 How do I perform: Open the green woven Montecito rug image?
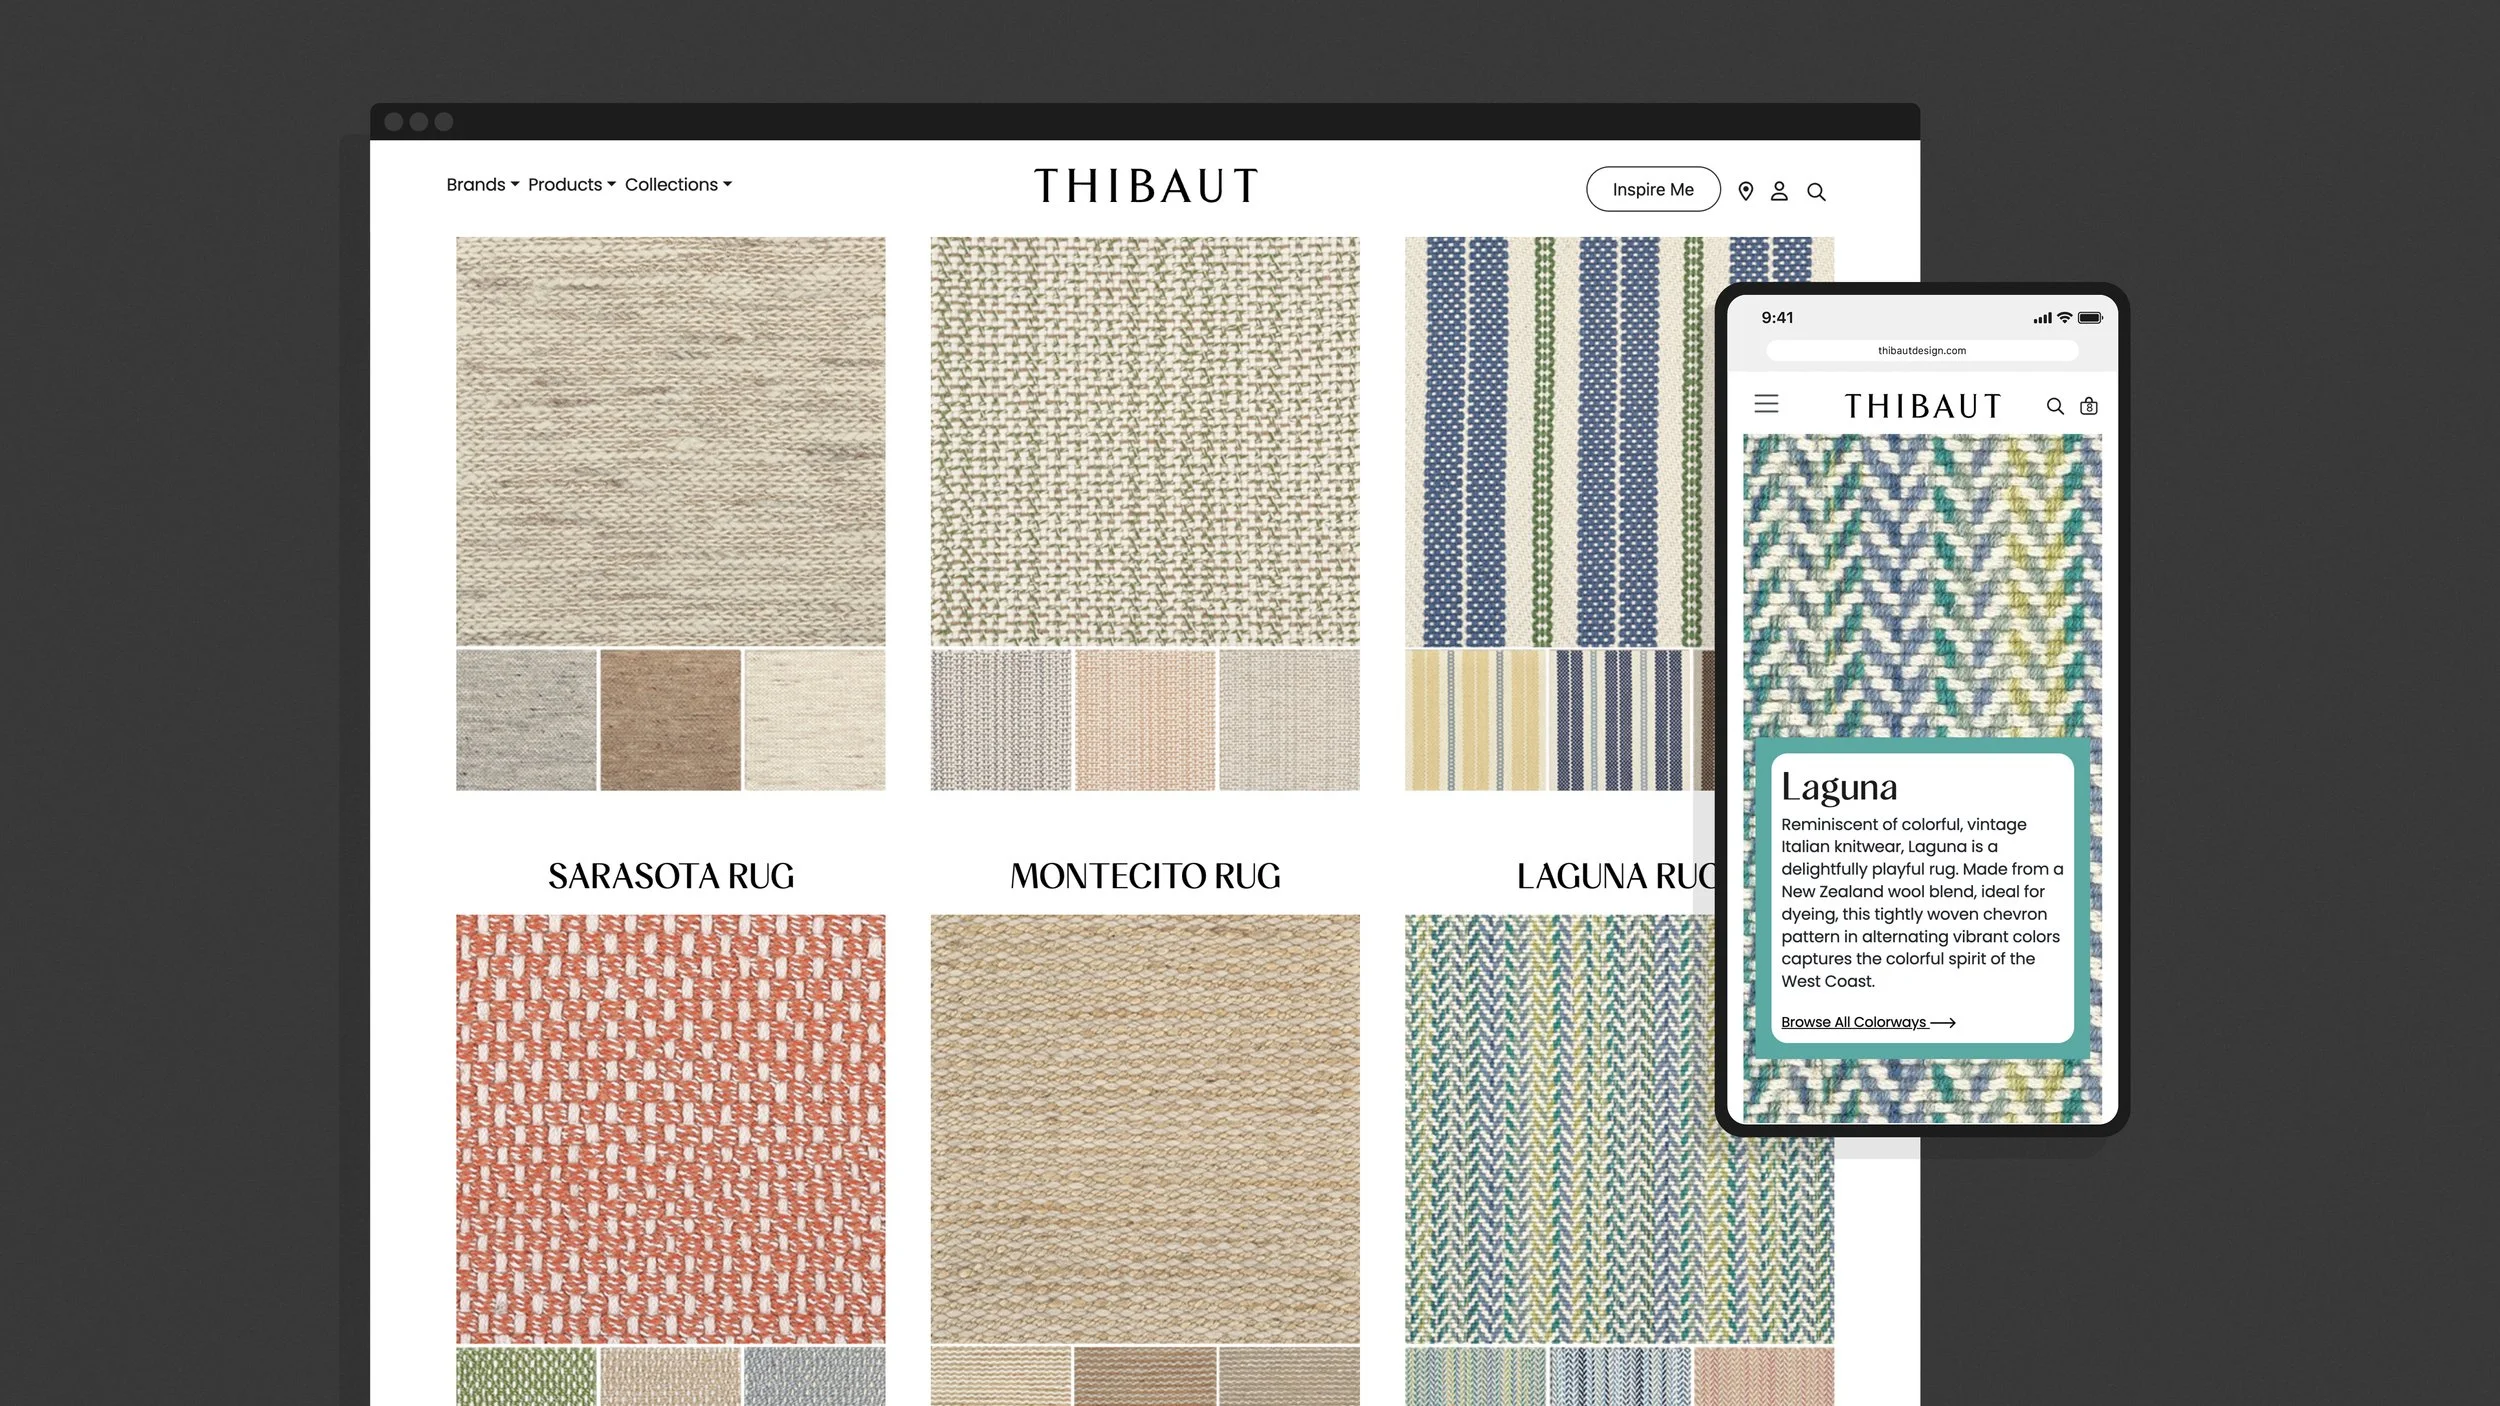coord(1145,441)
